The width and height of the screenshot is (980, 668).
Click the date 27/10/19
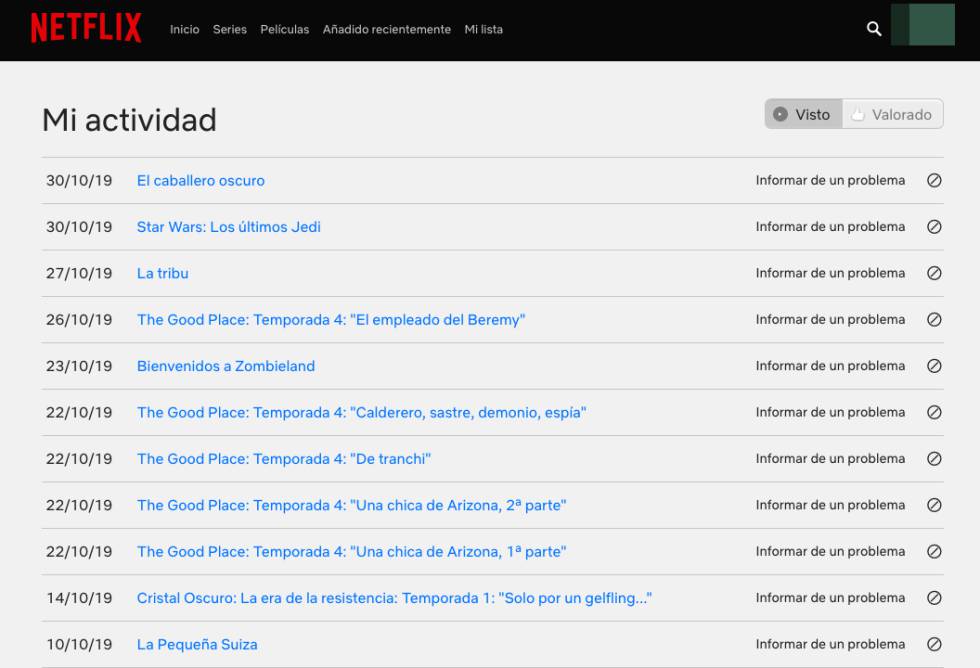click(79, 273)
